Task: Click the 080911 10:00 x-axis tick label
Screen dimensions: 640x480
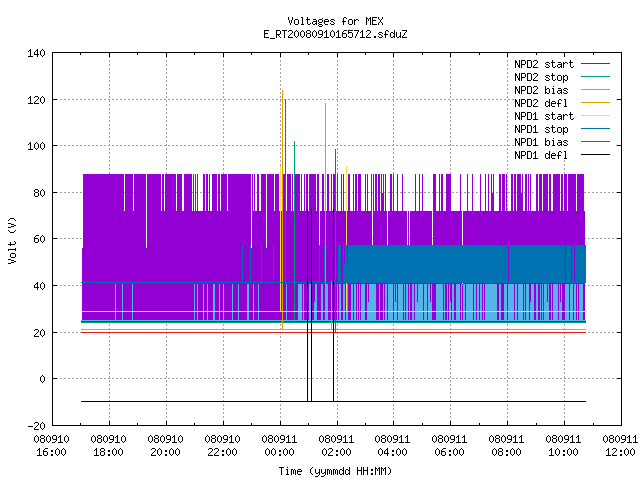Action: coord(563,446)
